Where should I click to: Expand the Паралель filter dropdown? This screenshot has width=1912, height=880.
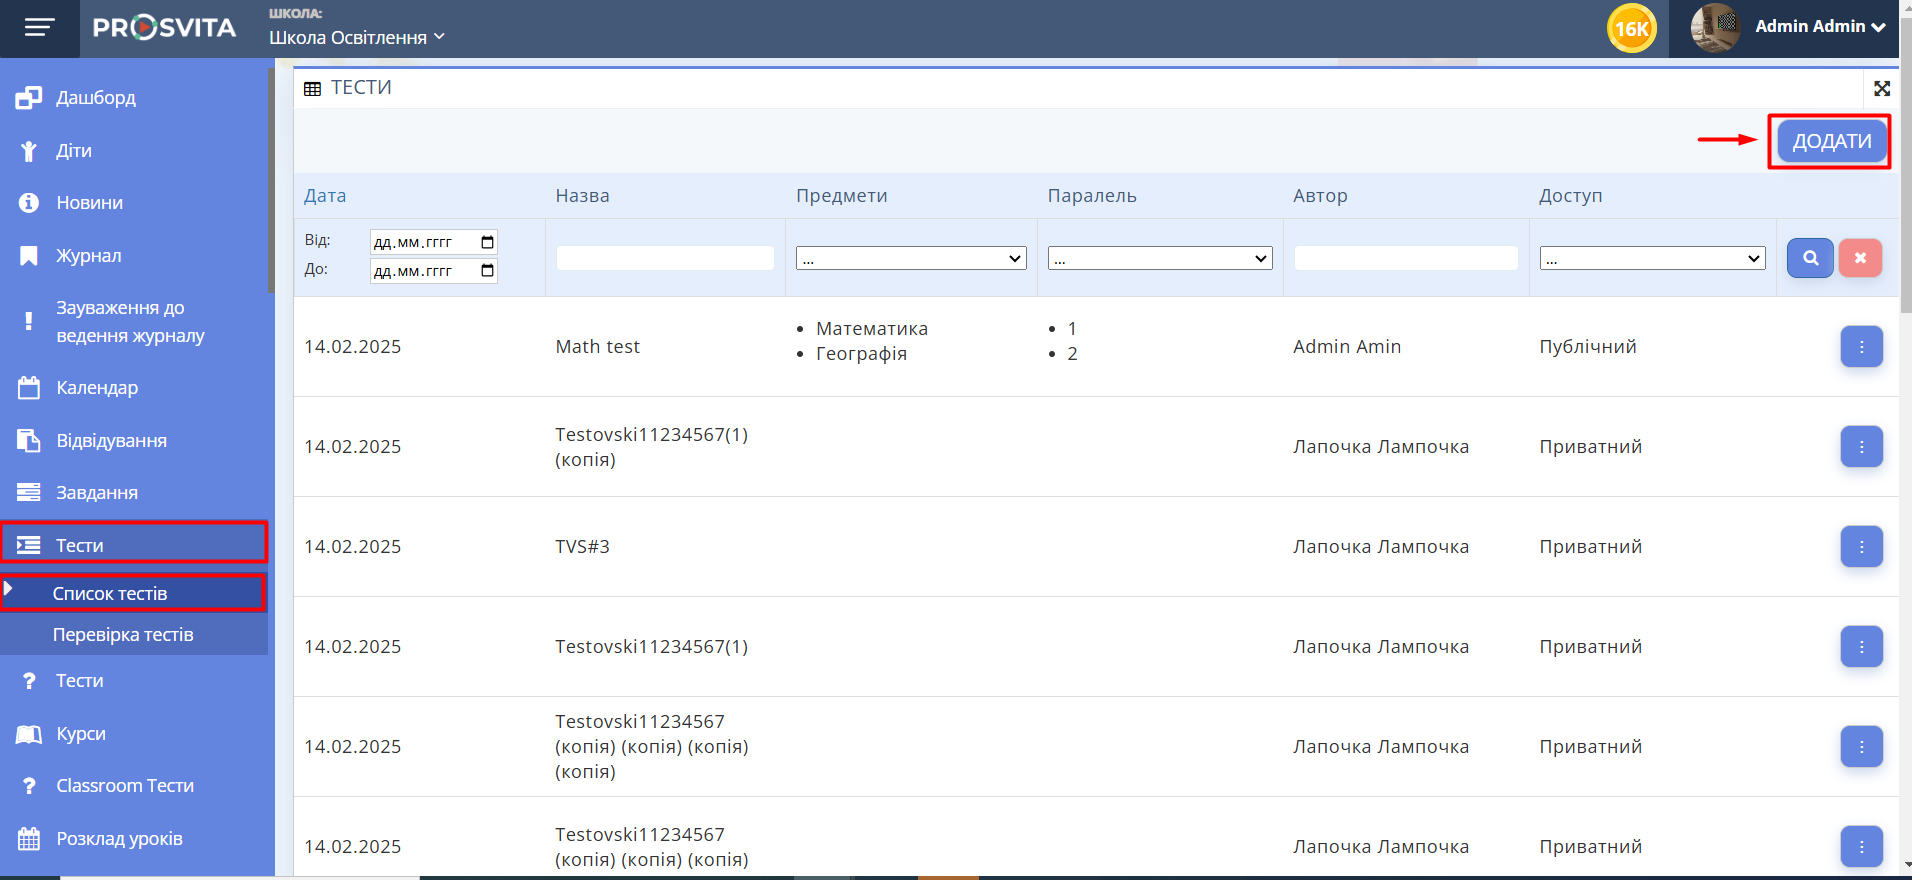pos(1159,259)
